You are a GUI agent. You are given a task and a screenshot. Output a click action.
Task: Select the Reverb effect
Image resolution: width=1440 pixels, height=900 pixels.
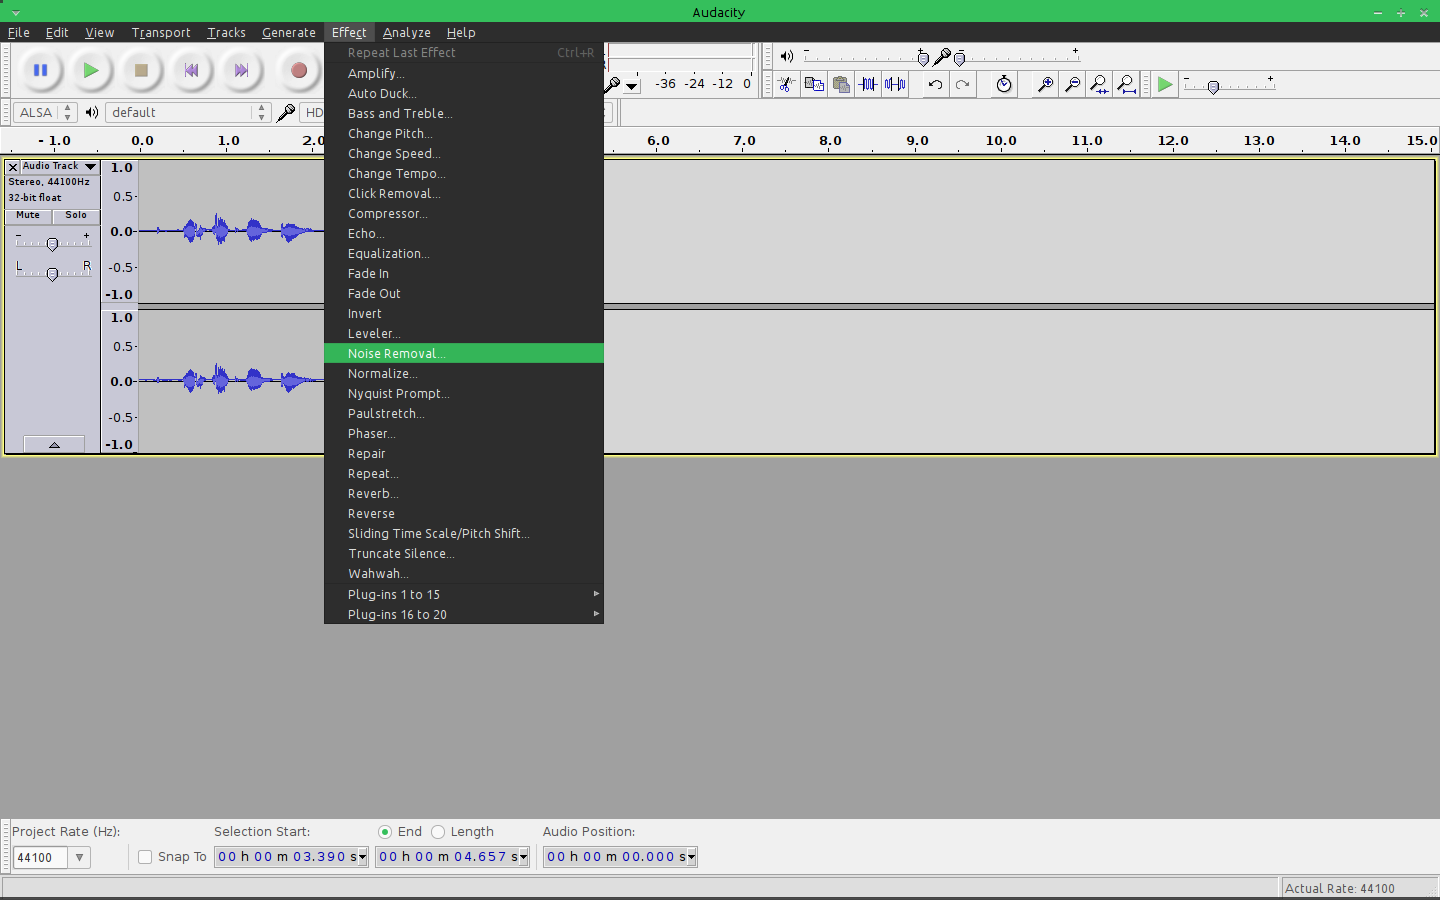[464, 494]
